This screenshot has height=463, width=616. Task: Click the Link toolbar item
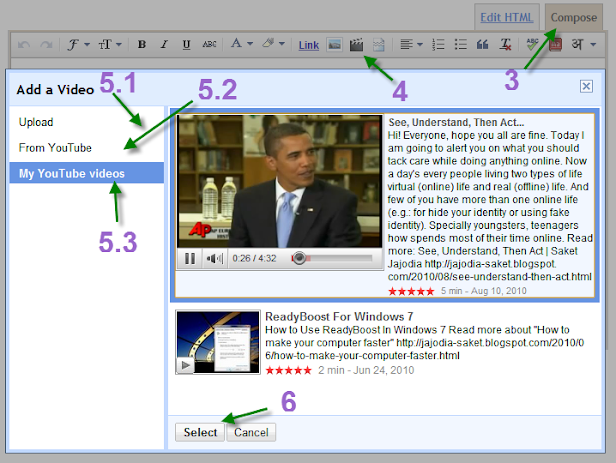(308, 45)
